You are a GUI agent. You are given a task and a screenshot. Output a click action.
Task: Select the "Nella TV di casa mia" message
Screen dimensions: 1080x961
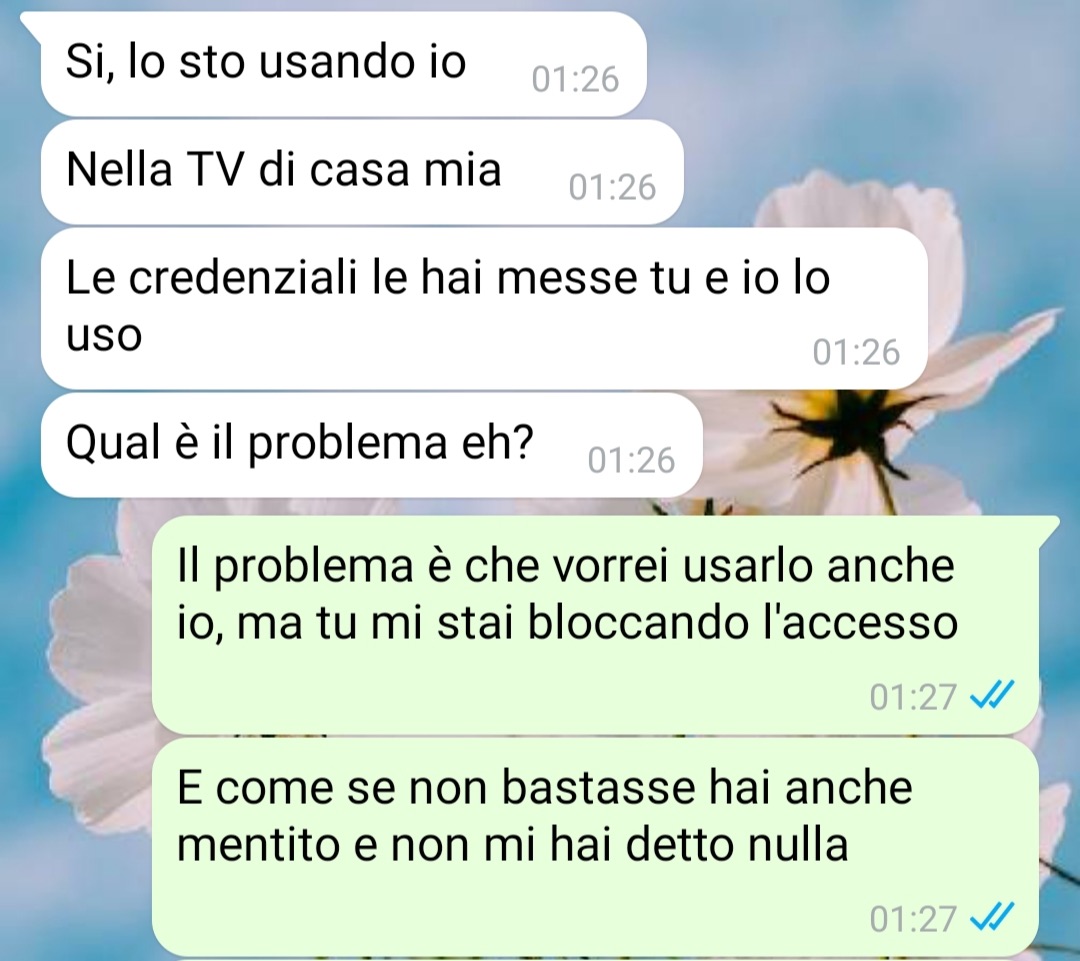(x=362, y=172)
